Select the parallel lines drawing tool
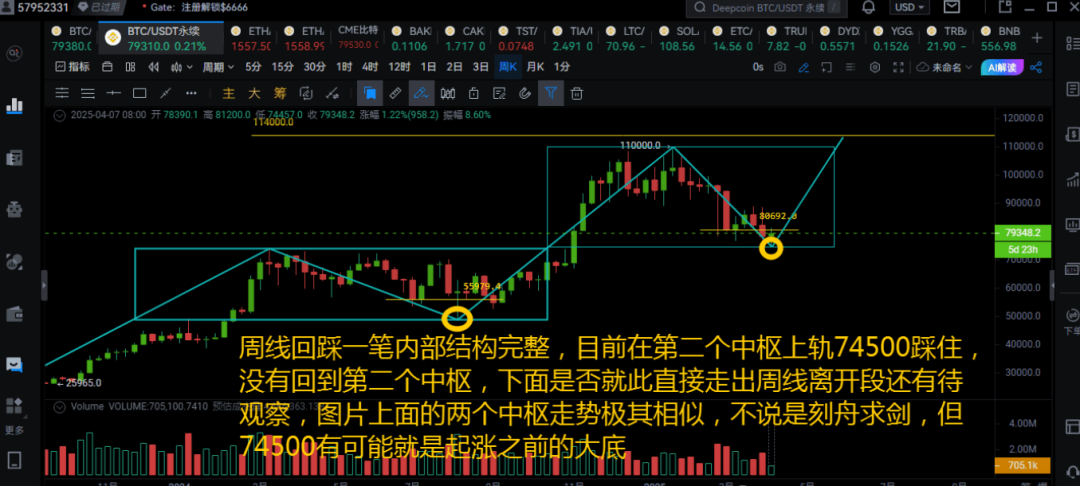 87,93
